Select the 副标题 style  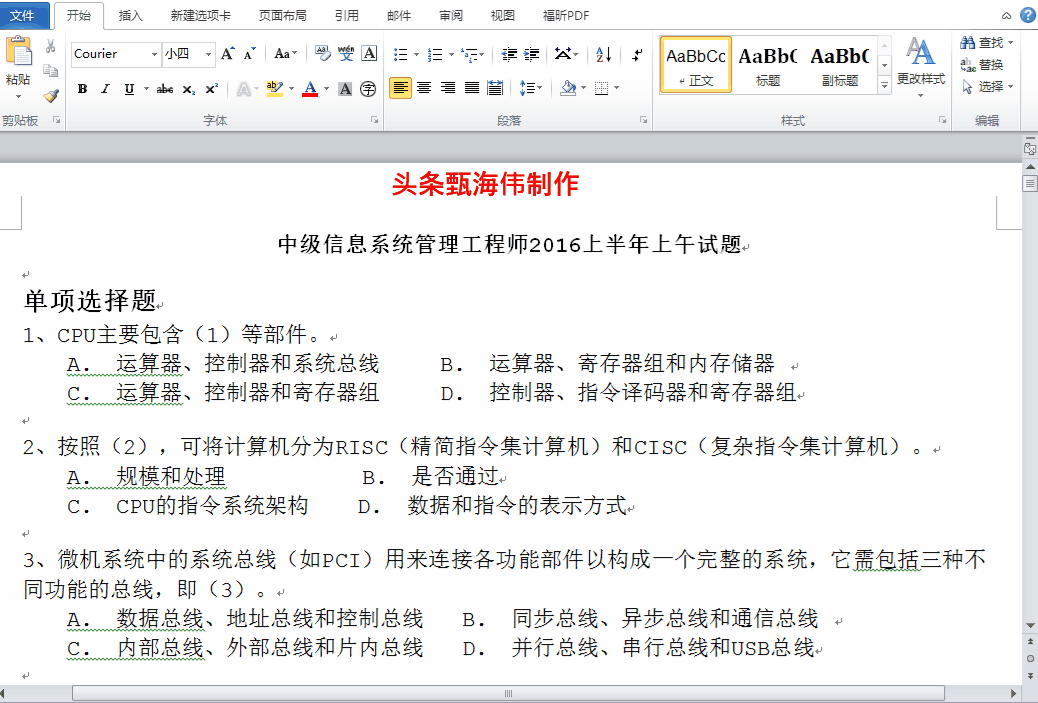(x=839, y=64)
